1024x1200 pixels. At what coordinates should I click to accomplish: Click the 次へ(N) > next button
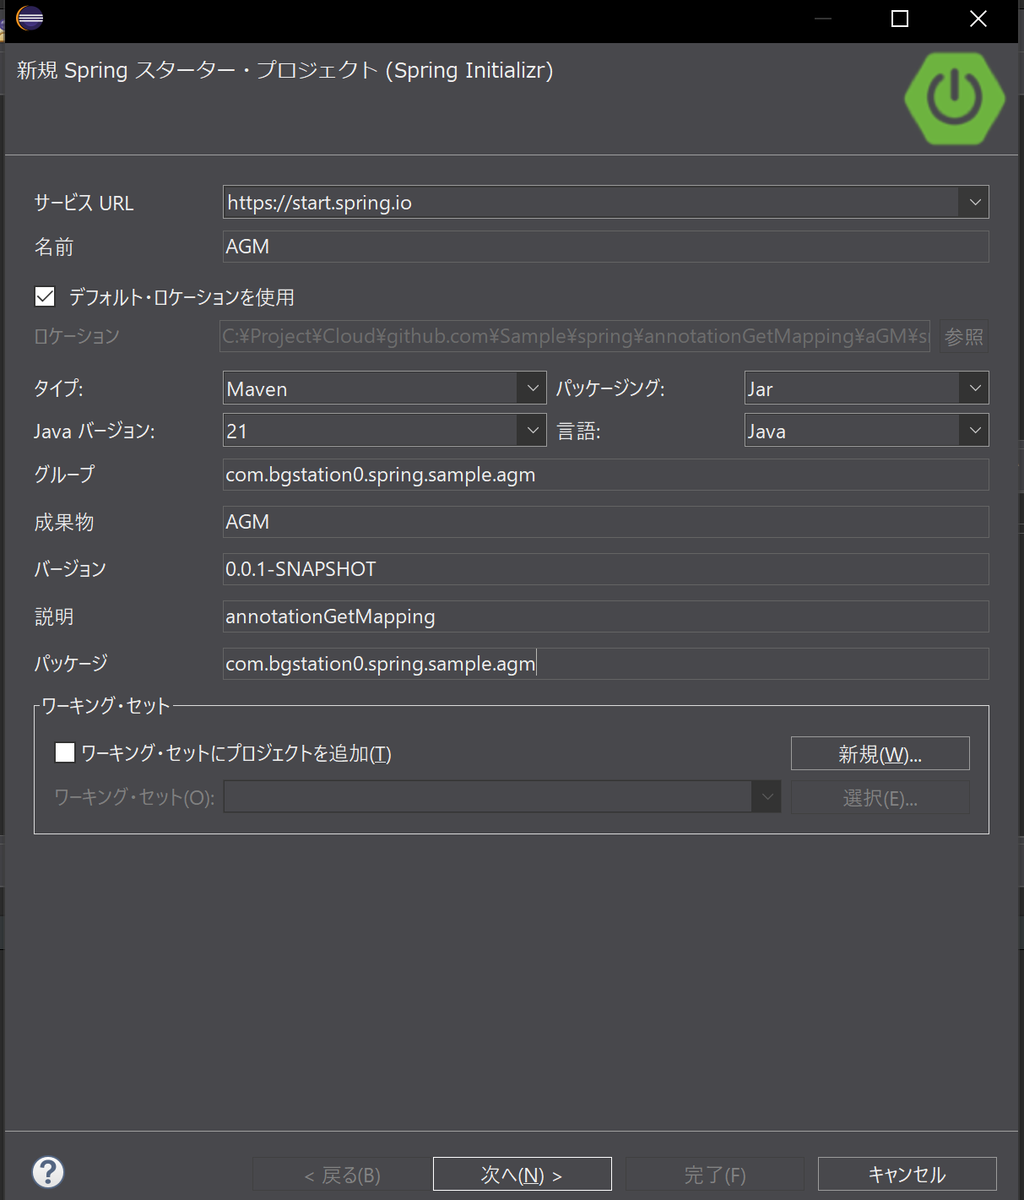point(522,1174)
